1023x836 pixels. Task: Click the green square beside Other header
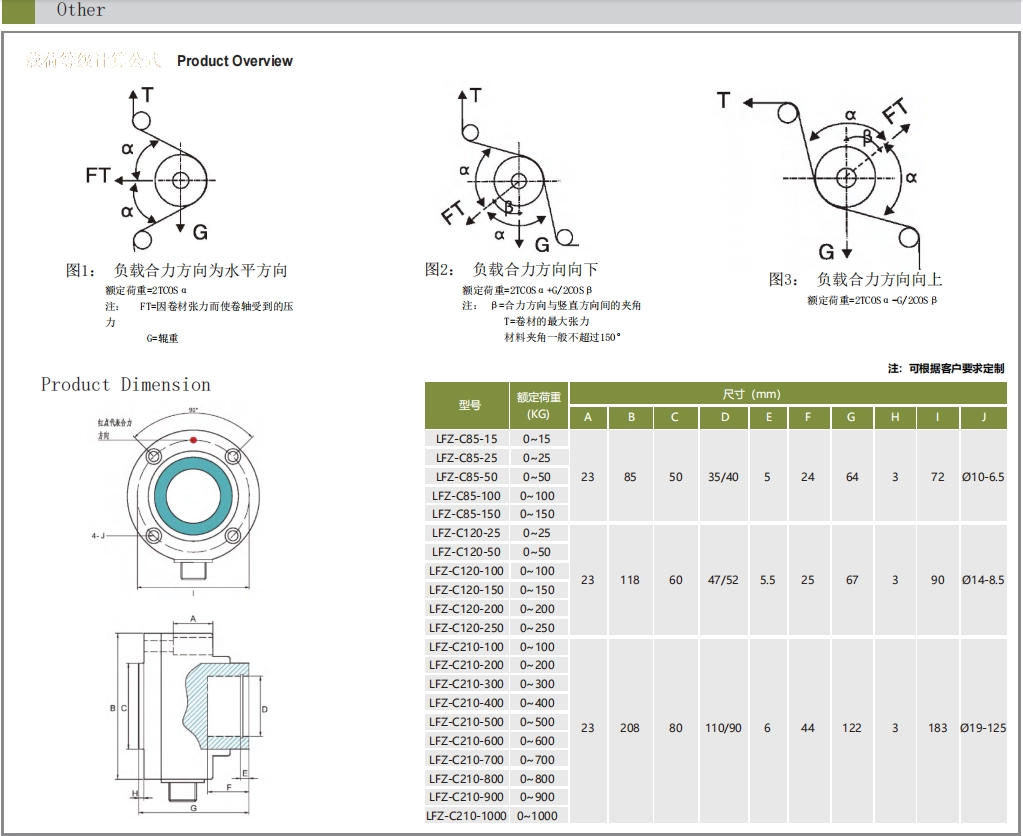click(18, 11)
